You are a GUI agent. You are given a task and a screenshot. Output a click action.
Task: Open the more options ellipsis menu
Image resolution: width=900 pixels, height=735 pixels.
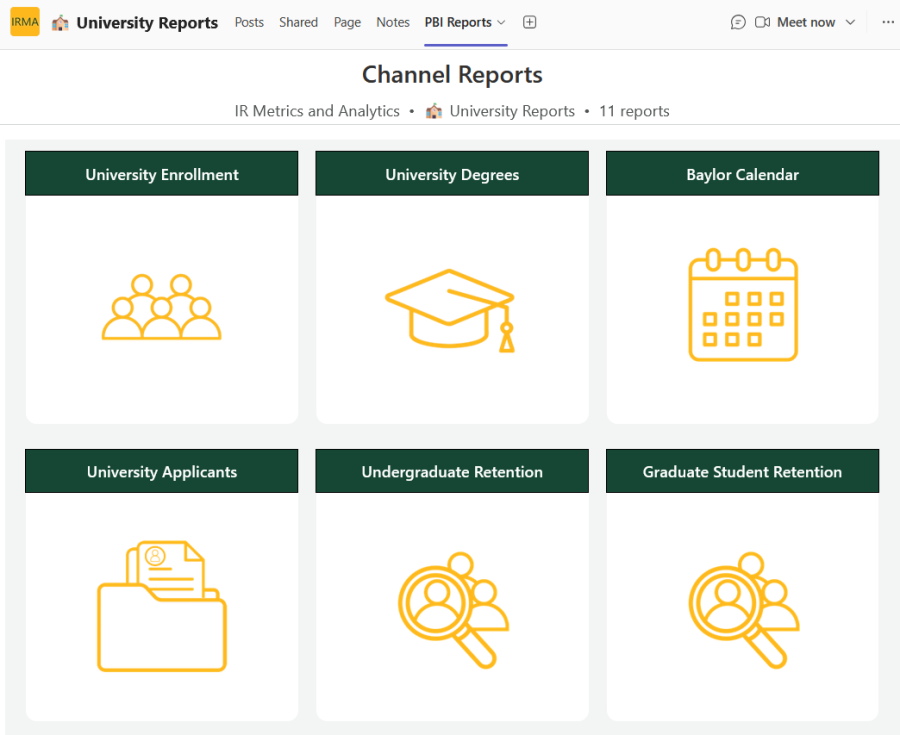click(888, 22)
